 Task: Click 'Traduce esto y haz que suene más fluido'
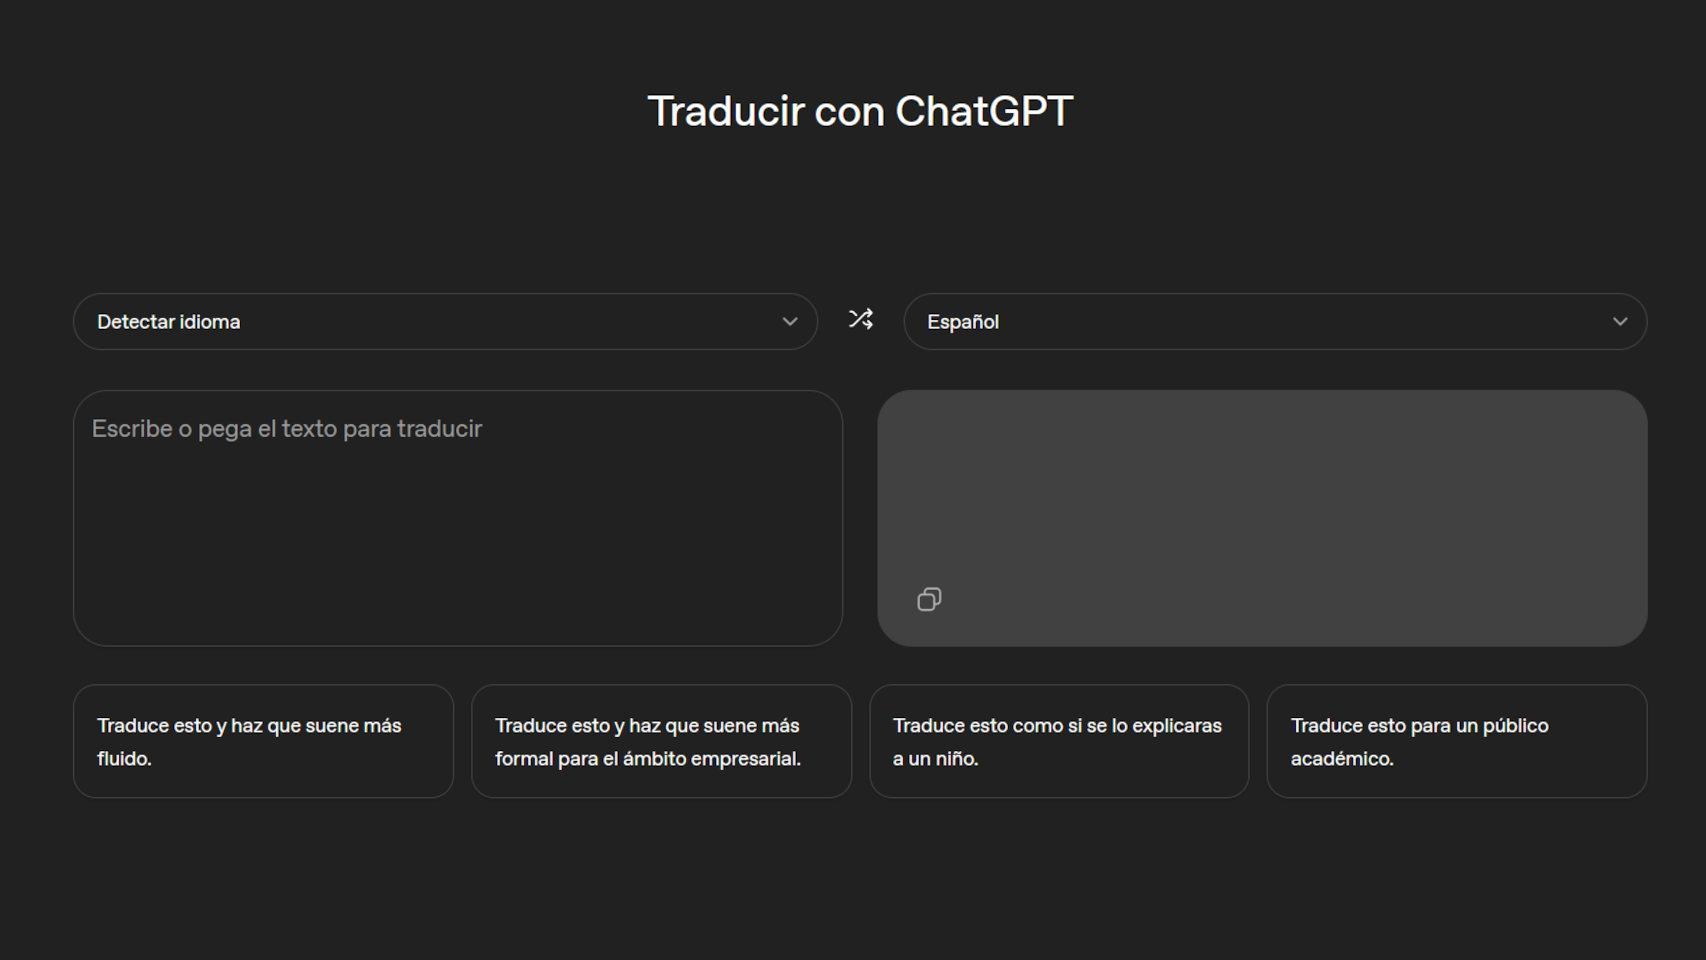pyautogui.click(x=263, y=741)
